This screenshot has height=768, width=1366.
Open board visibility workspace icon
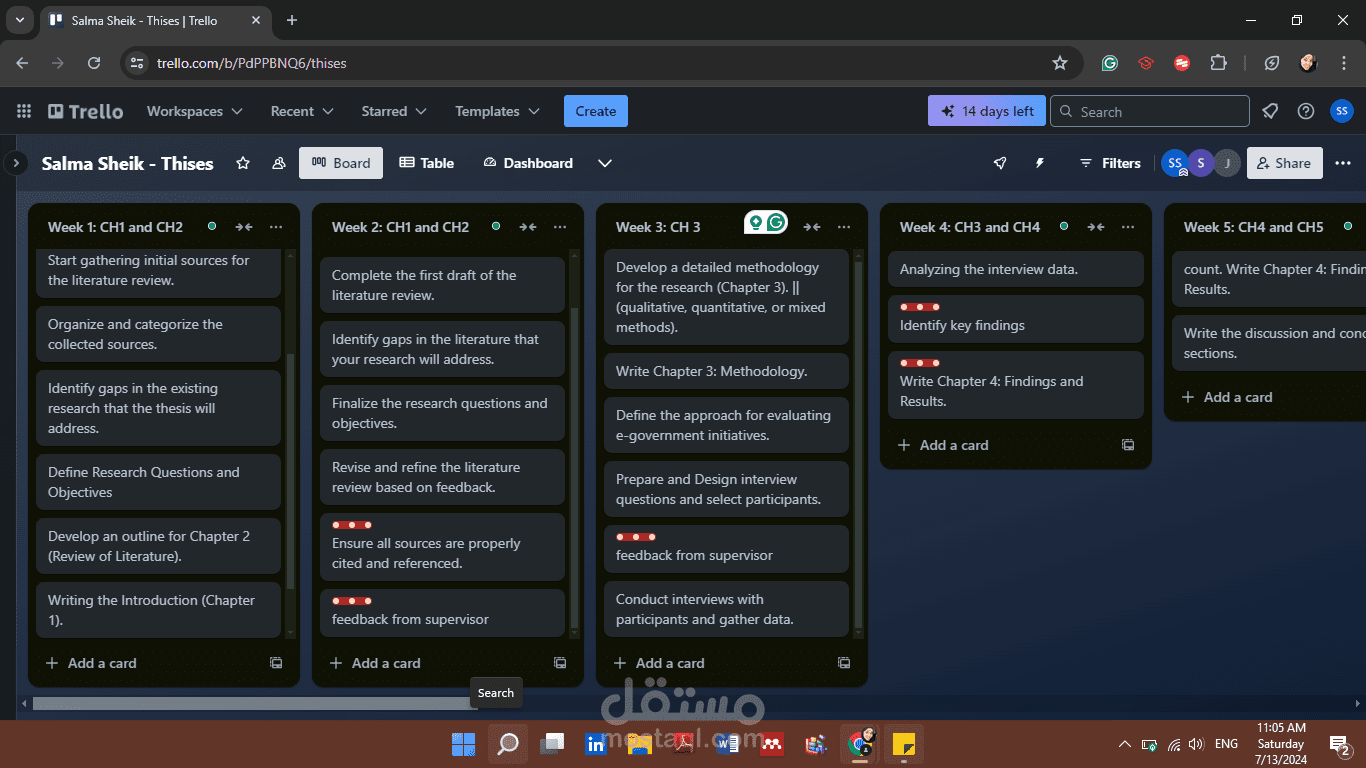point(279,163)
